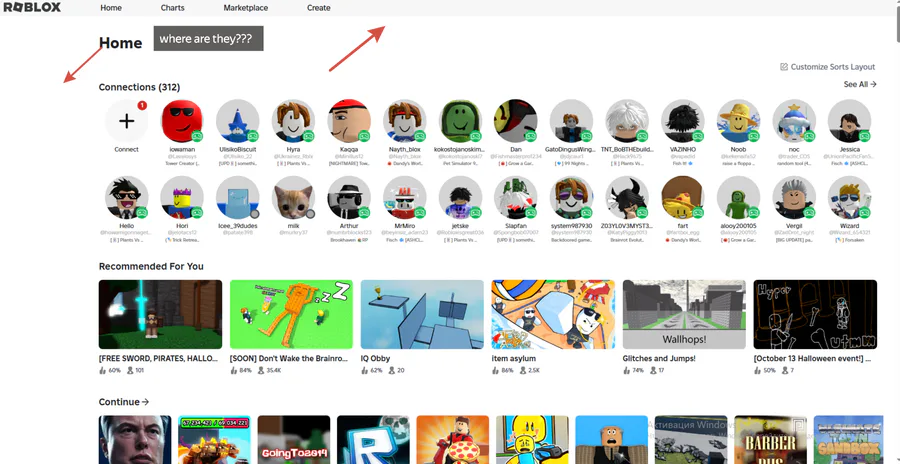Screen dimensions: 900x464
Task: Select Dan's avatar
Action: (x=515, y=121)
